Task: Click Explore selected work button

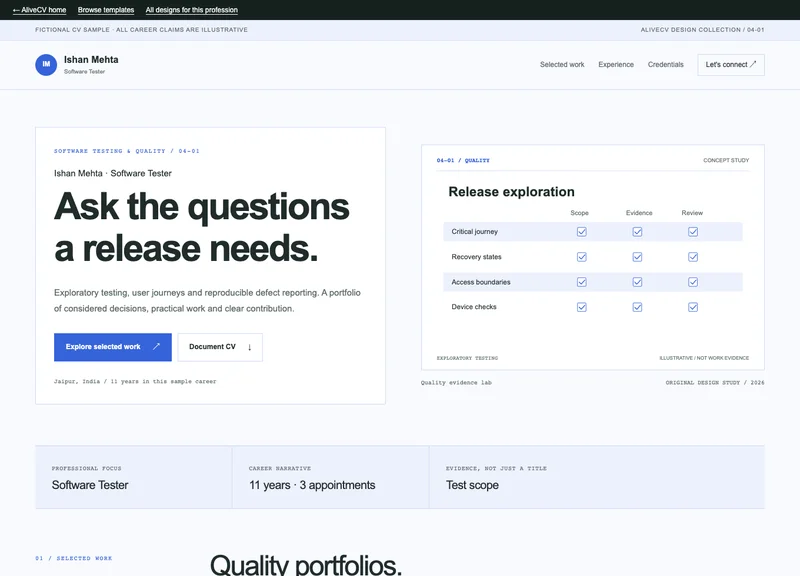Action: click(113, 347)
